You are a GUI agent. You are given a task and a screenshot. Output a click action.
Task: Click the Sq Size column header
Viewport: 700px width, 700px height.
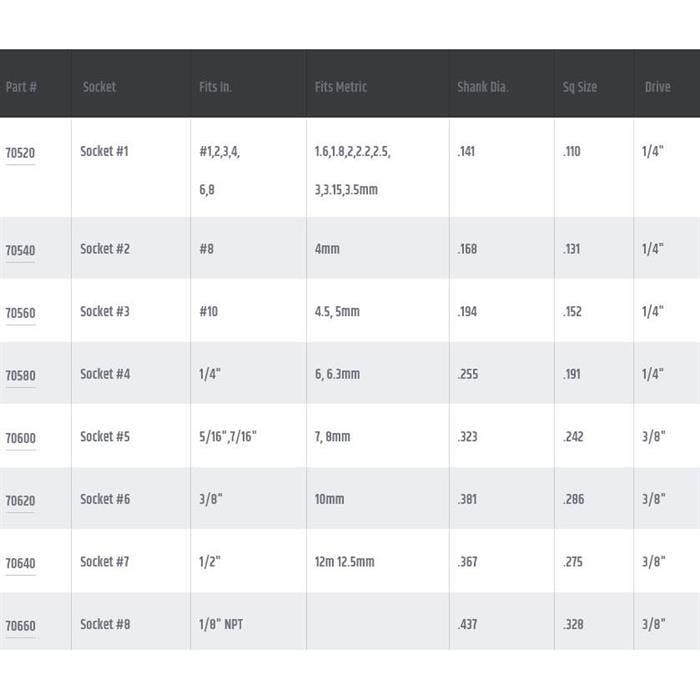tap(580, 87)
